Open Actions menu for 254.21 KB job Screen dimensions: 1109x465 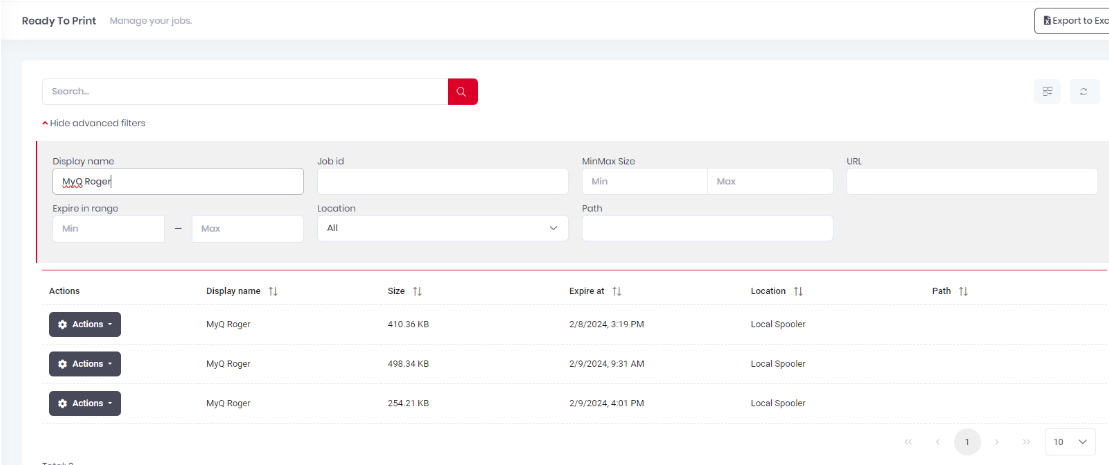[85, 403]
